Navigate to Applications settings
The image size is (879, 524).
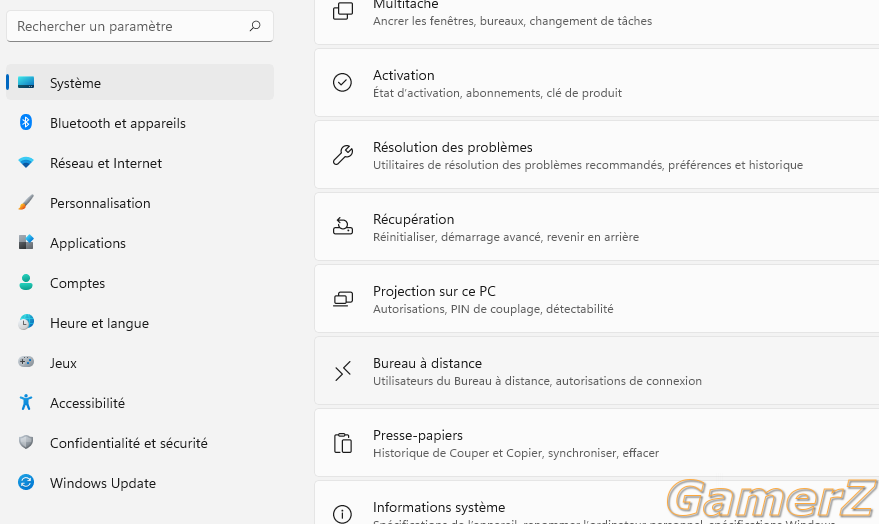coord(140,243)
